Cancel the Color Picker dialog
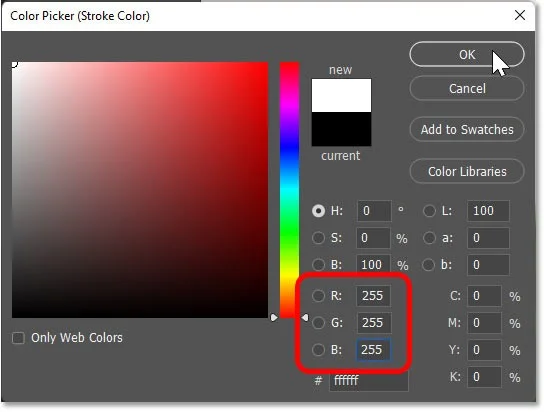 (467, 88)
